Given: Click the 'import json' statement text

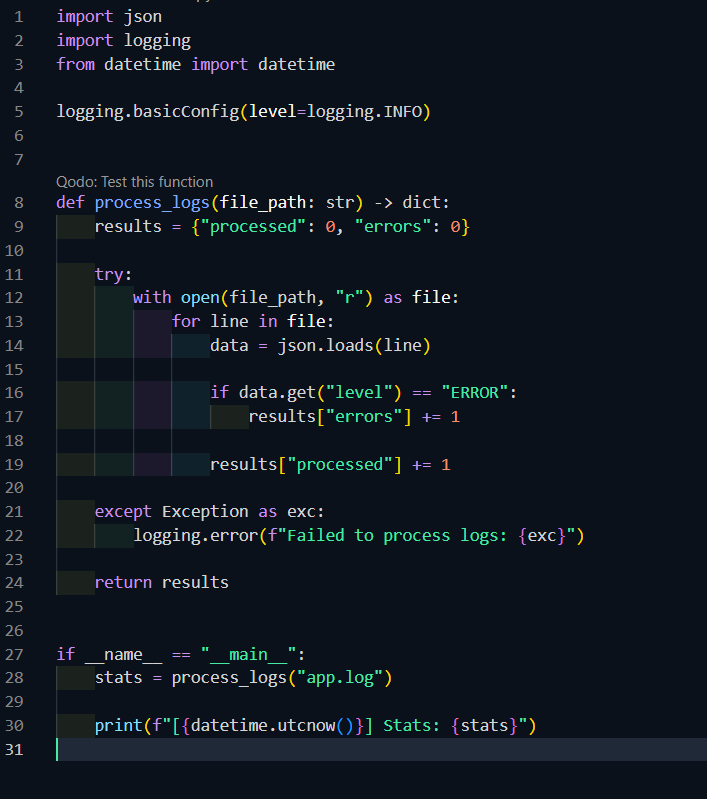Looking at the screenshot, I should coord(109,17).
